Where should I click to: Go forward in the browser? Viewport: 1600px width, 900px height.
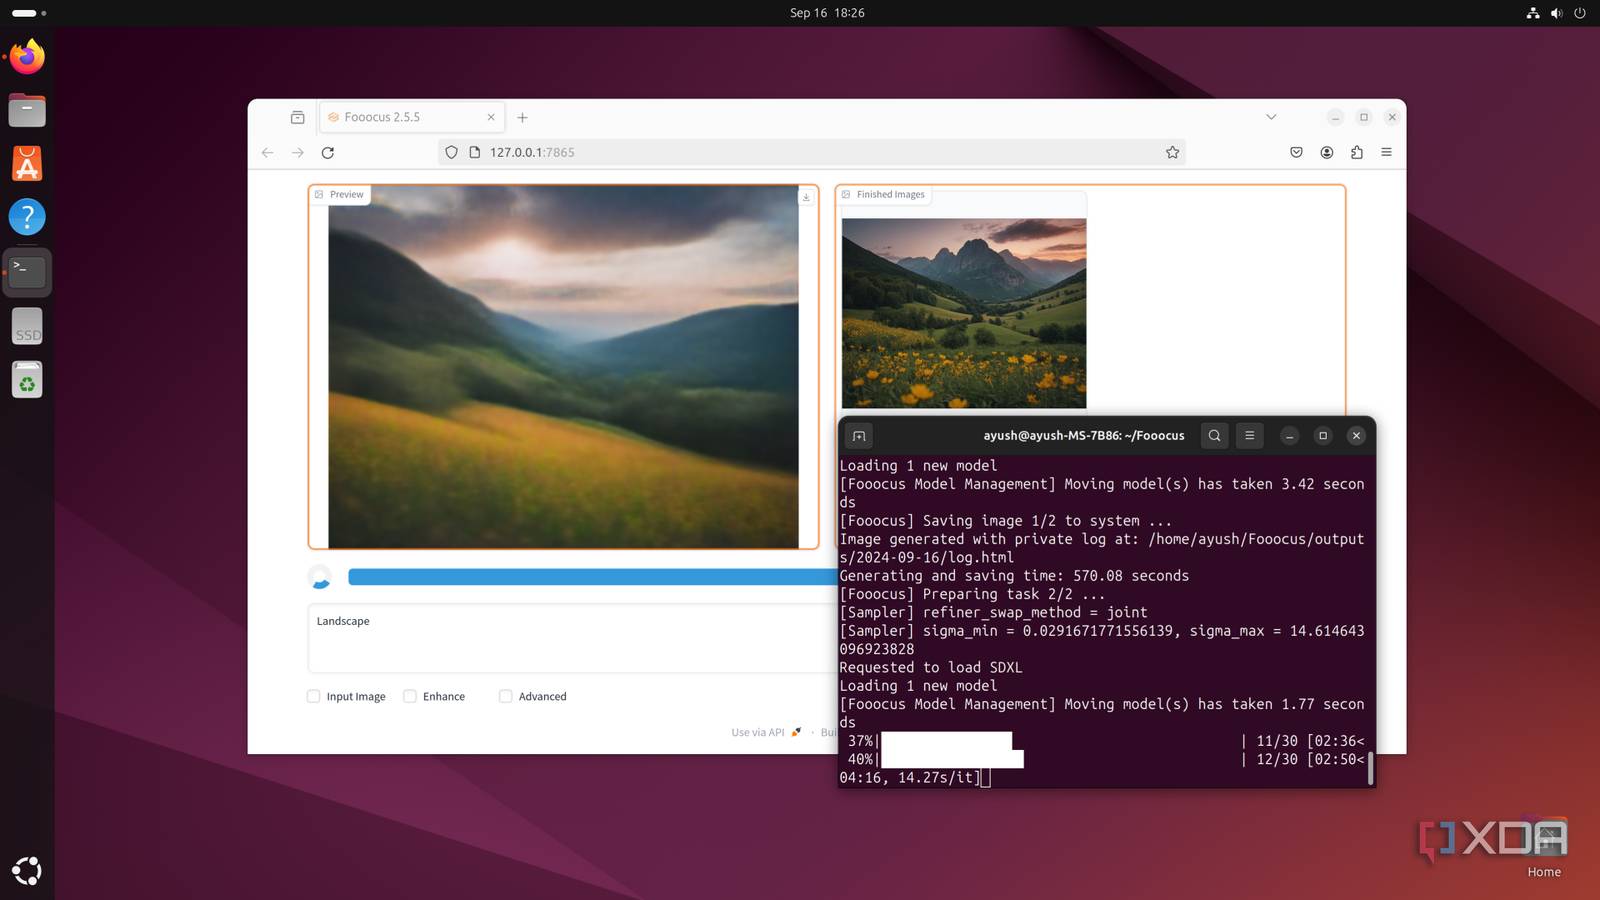click(x=297, y=152)
